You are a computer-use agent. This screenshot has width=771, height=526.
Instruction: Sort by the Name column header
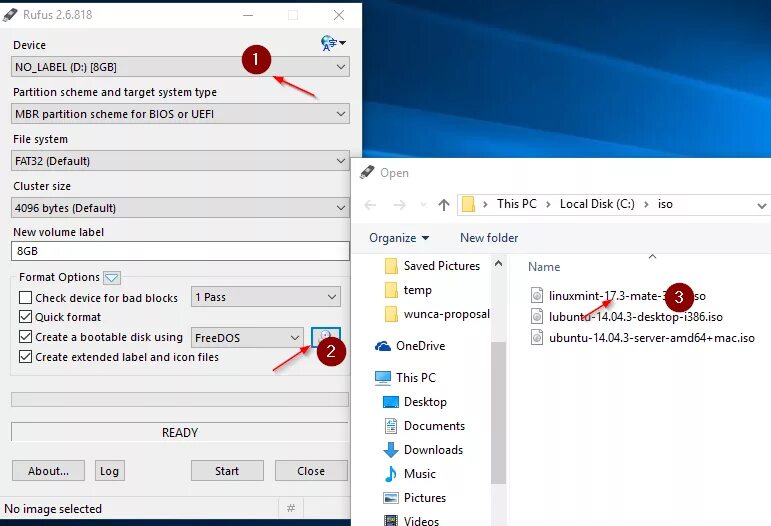[x=544, y=267]
